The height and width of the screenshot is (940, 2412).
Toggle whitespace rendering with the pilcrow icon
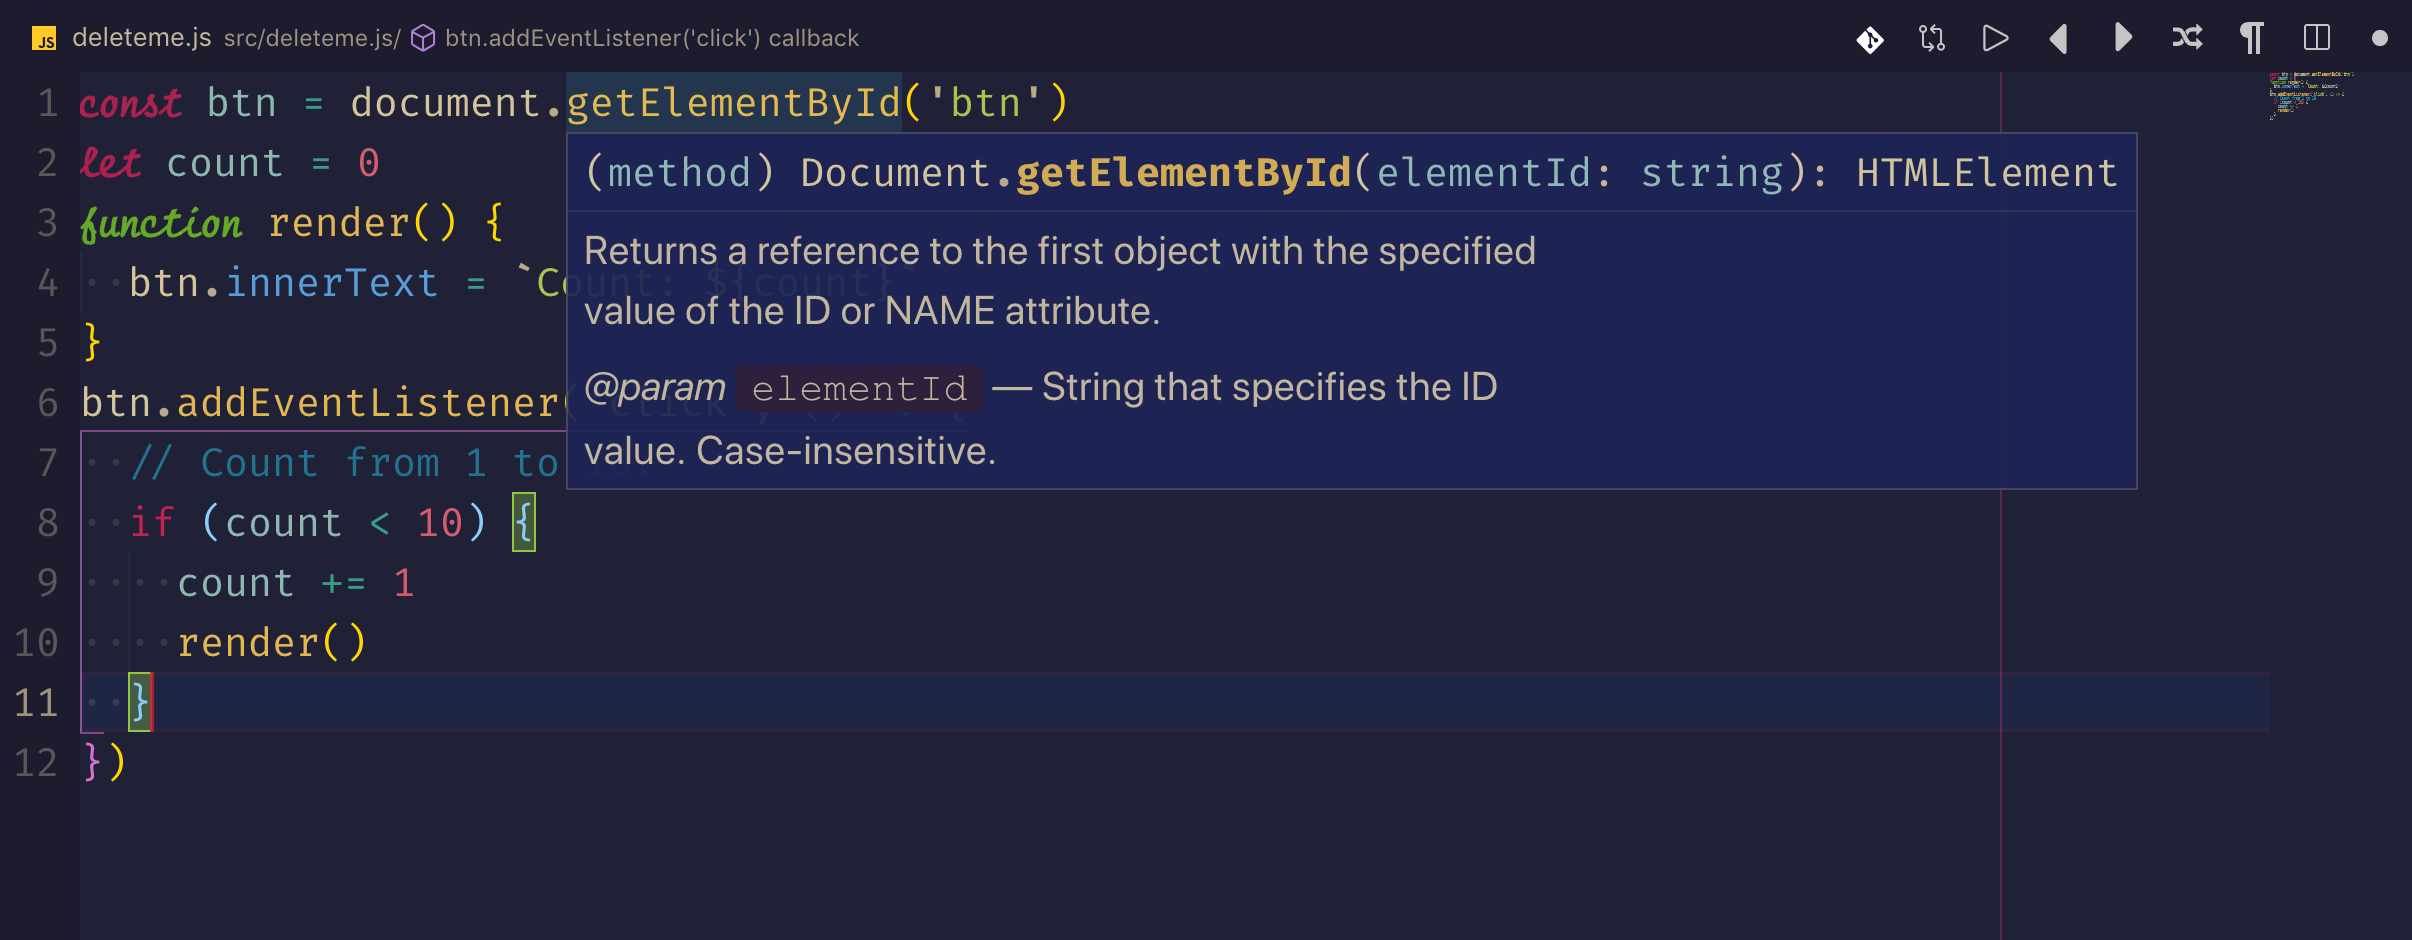coord(2249,38)
